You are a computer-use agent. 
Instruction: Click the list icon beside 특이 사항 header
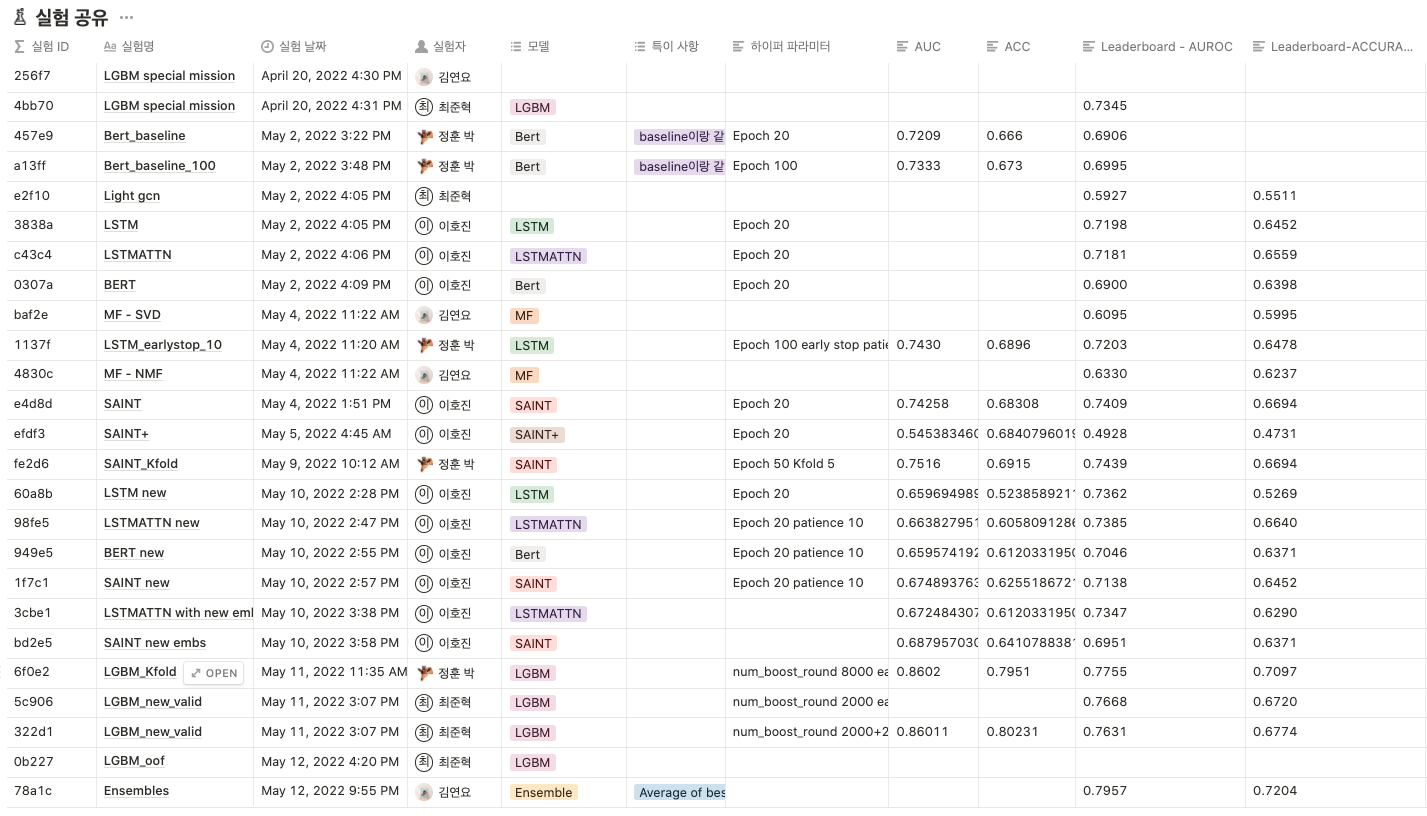click(638, 46)
